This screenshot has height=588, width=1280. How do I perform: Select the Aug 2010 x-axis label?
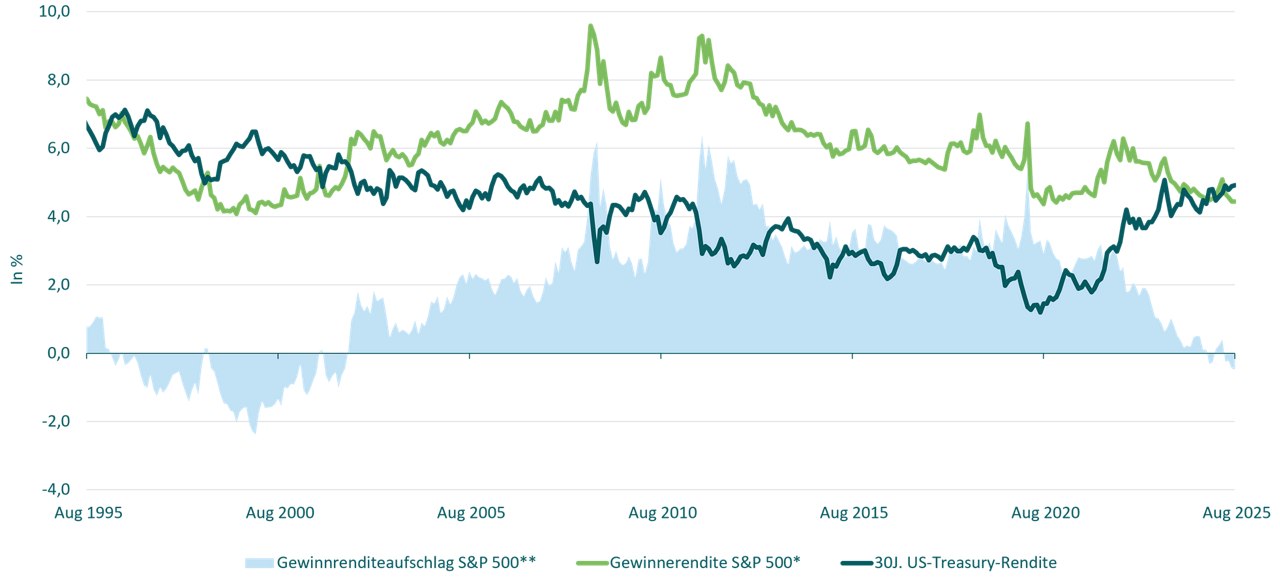click(x=661, y=513)
